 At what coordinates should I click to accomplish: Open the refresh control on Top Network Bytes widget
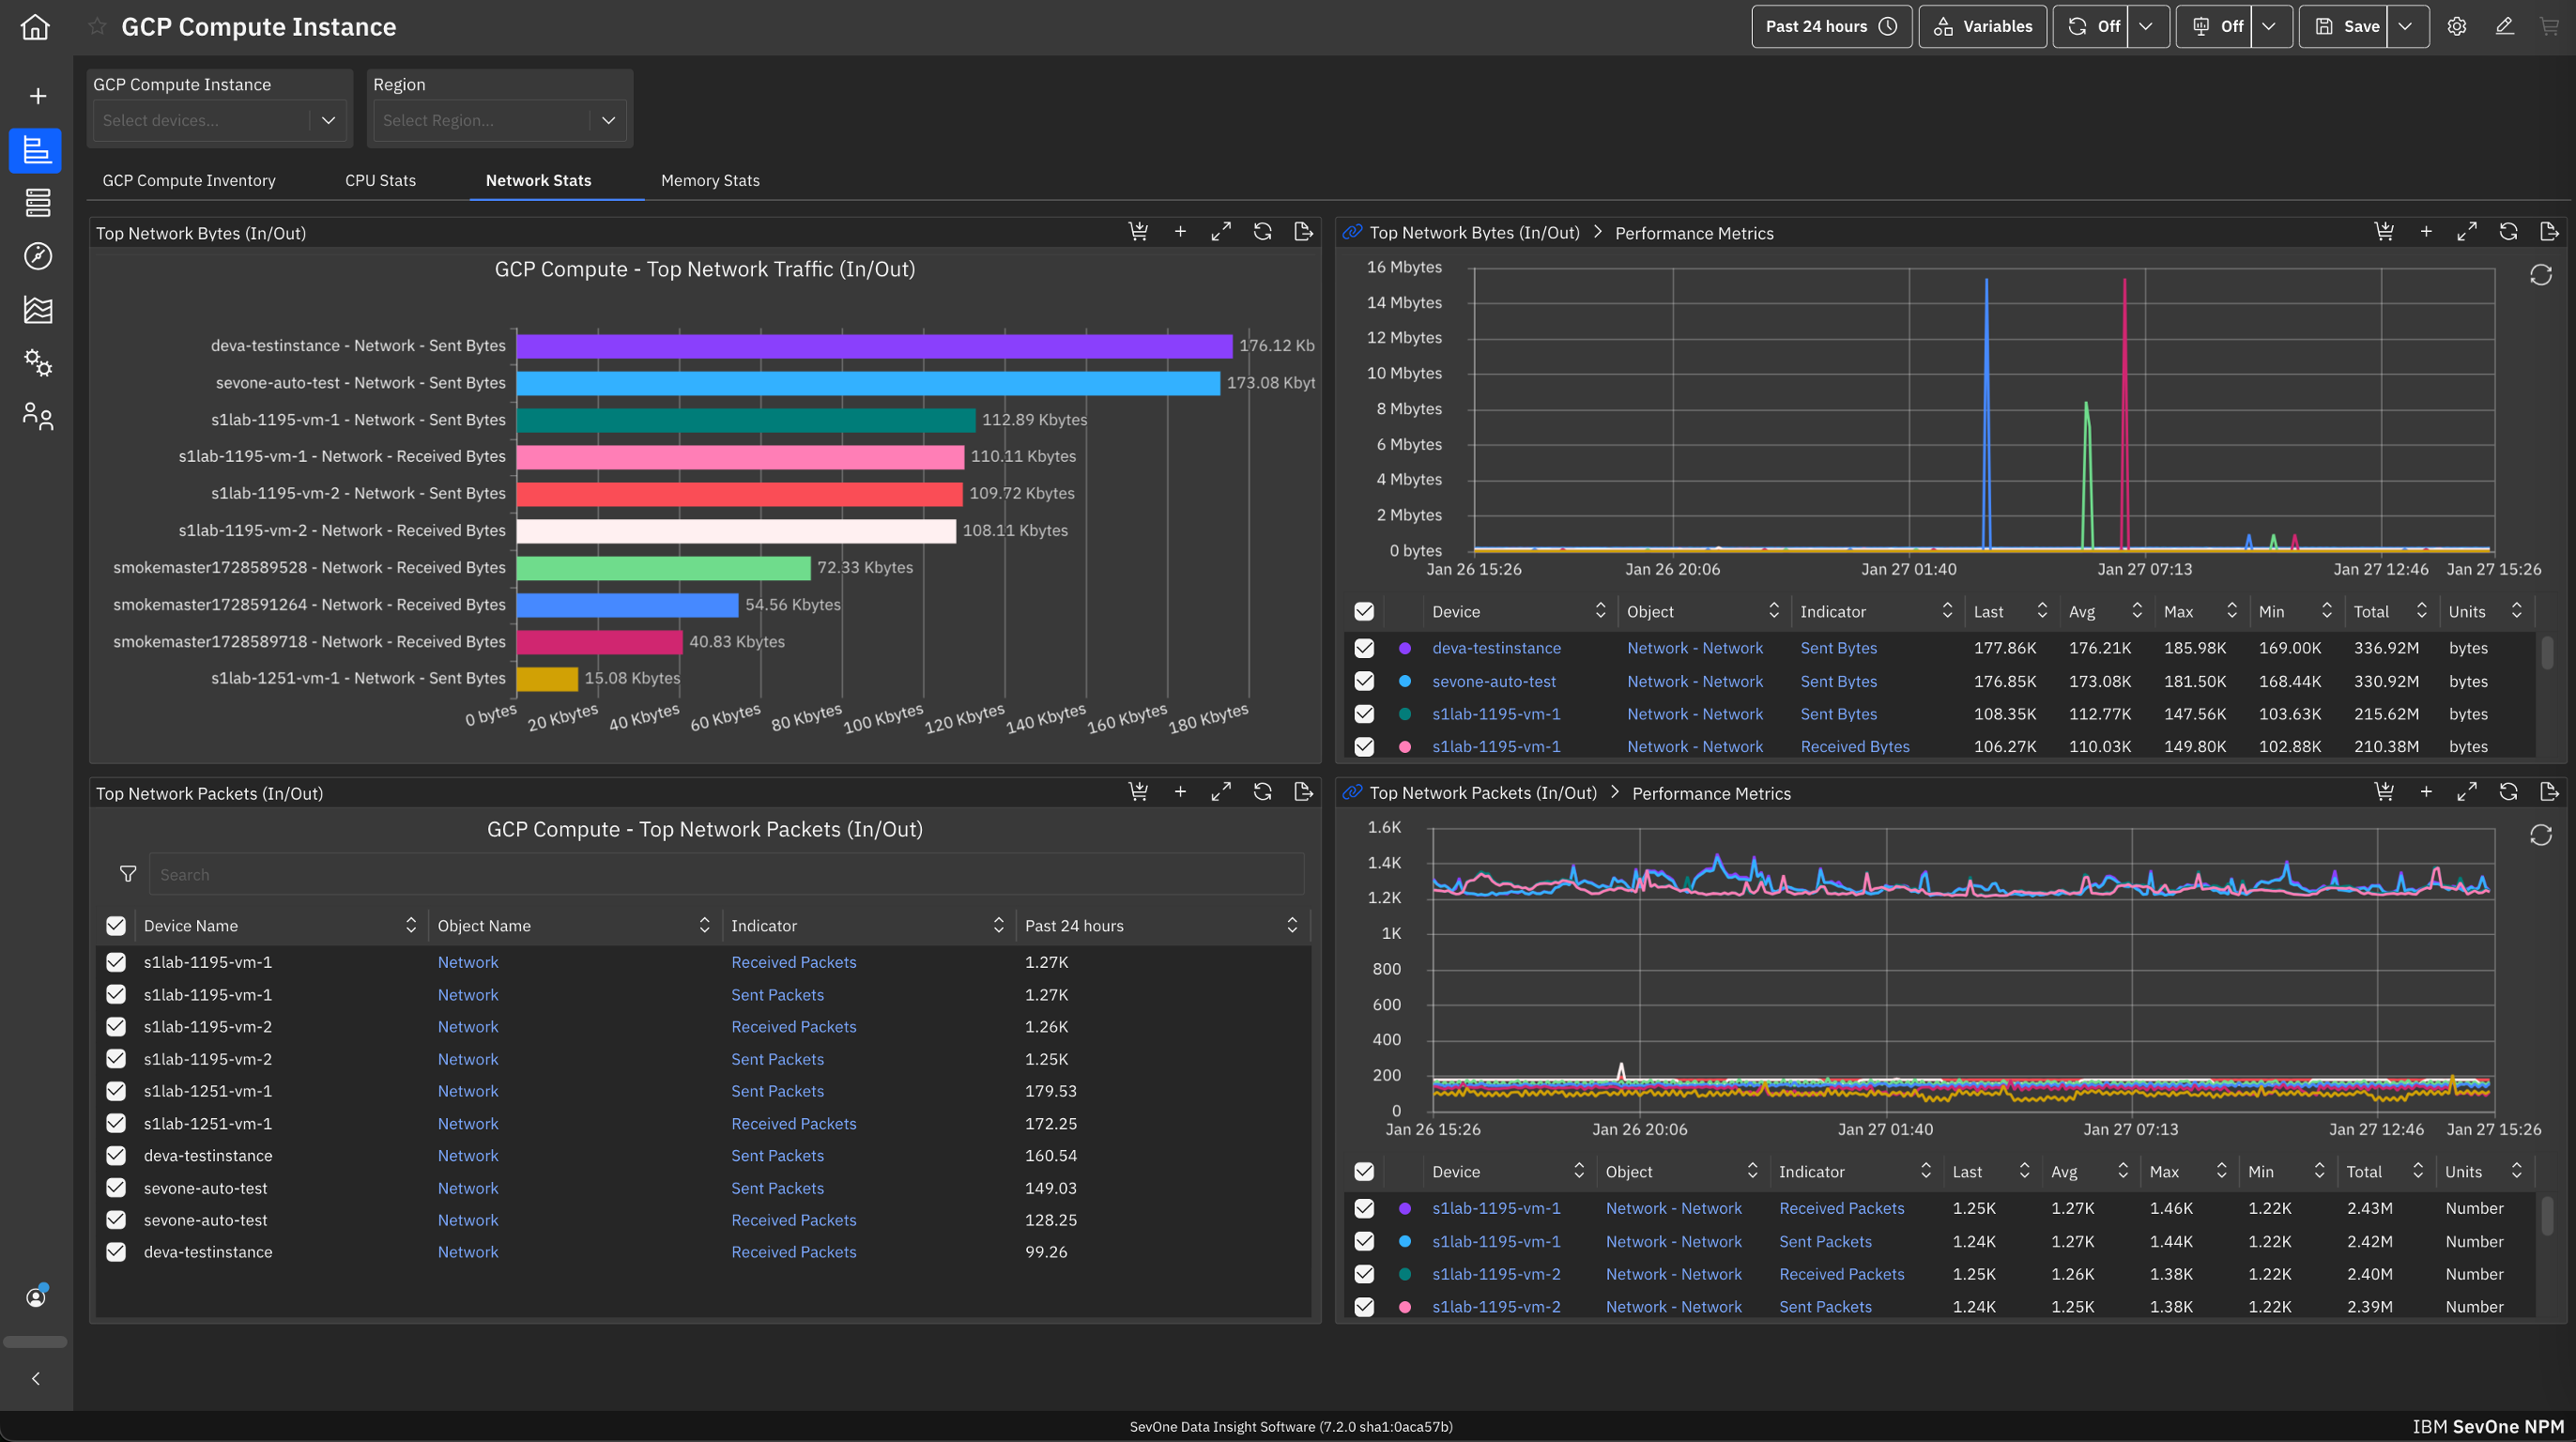1262,231
